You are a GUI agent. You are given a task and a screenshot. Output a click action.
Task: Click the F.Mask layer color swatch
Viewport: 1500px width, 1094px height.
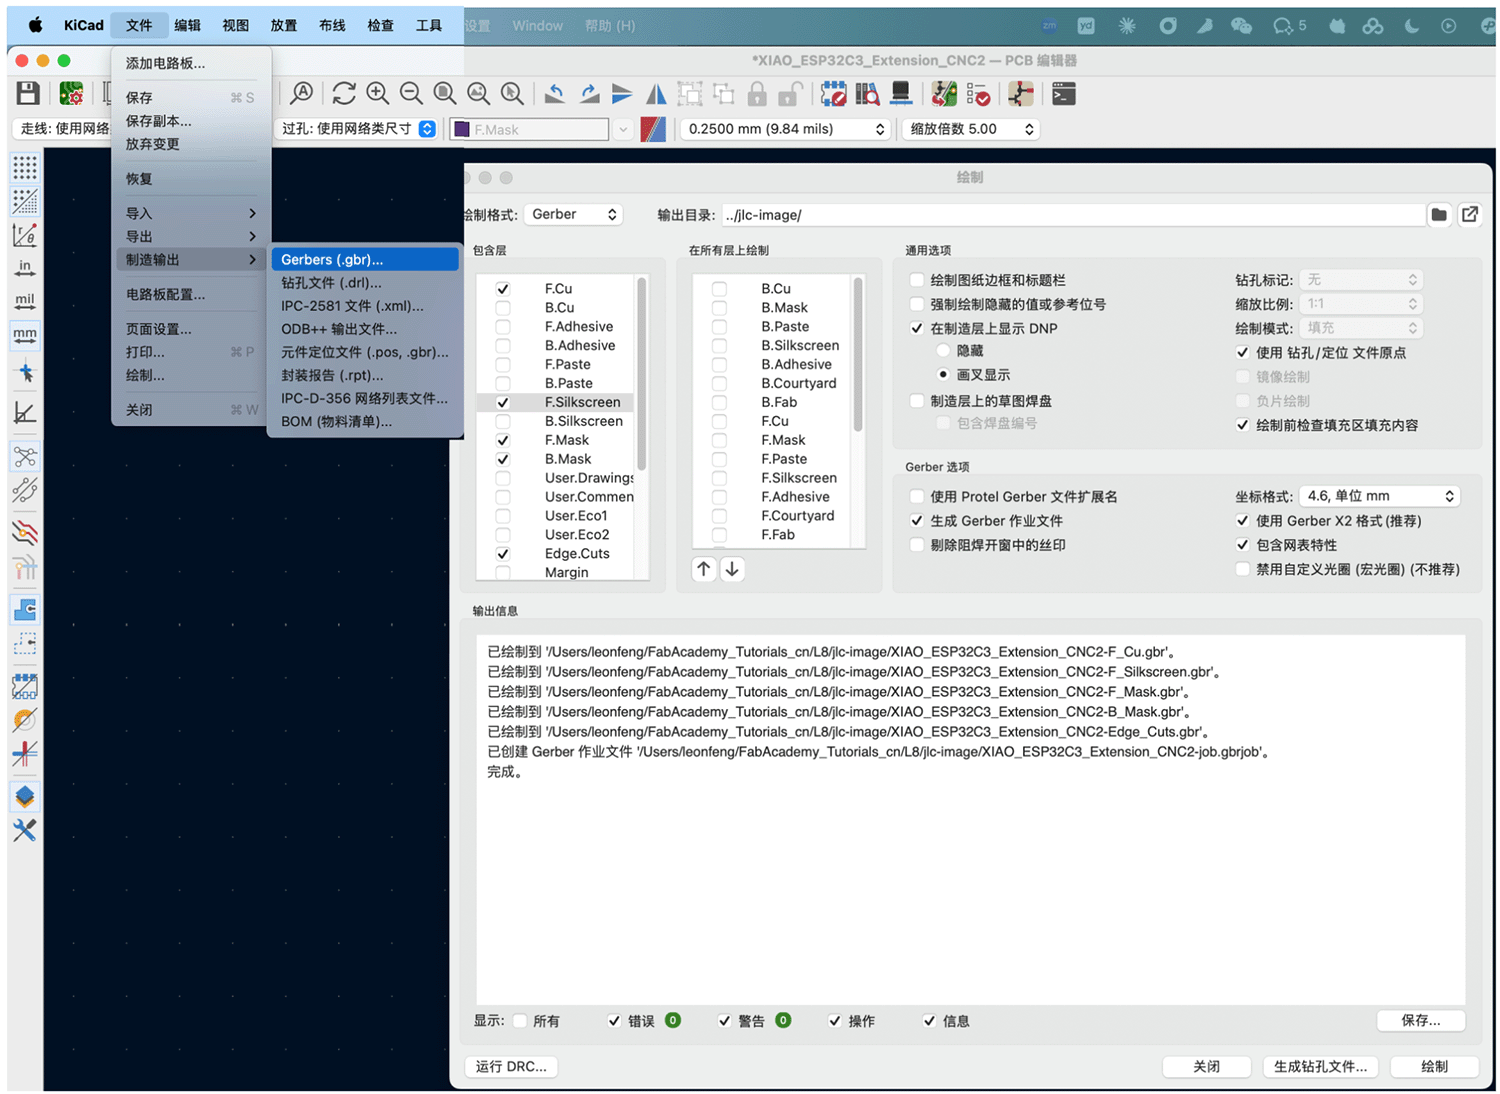tap(462, 129)
